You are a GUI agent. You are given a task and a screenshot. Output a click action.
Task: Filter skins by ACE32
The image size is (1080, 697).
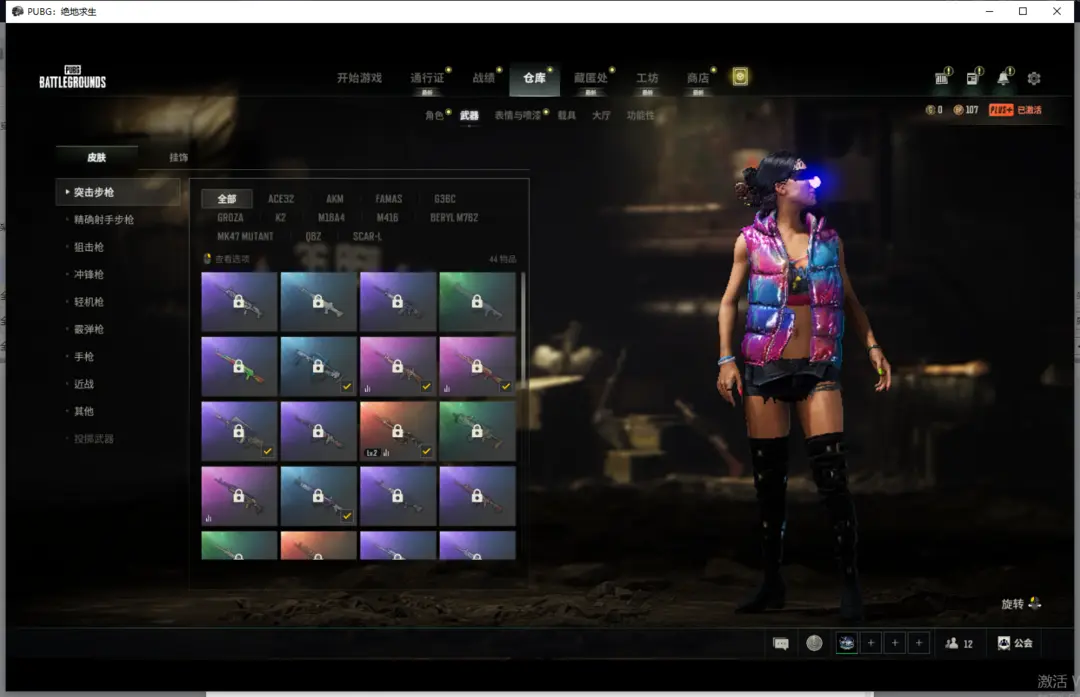tap(281, 199)
